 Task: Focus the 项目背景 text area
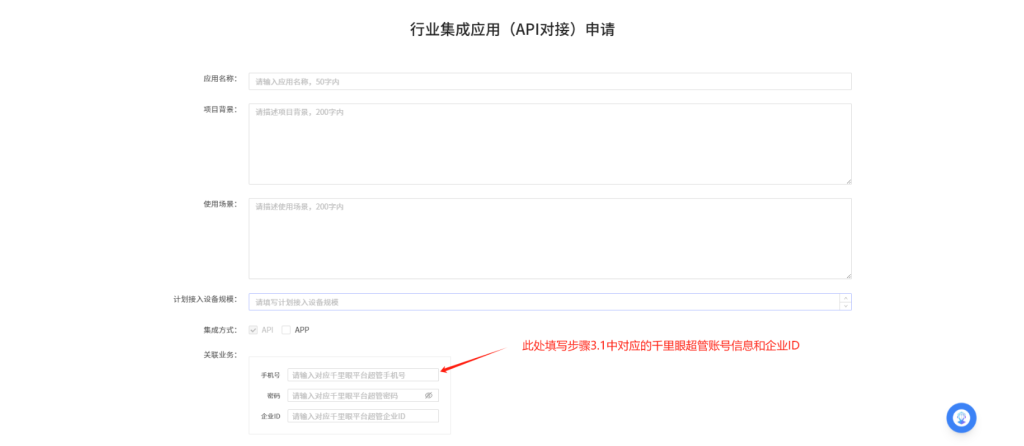pos(550,144)
